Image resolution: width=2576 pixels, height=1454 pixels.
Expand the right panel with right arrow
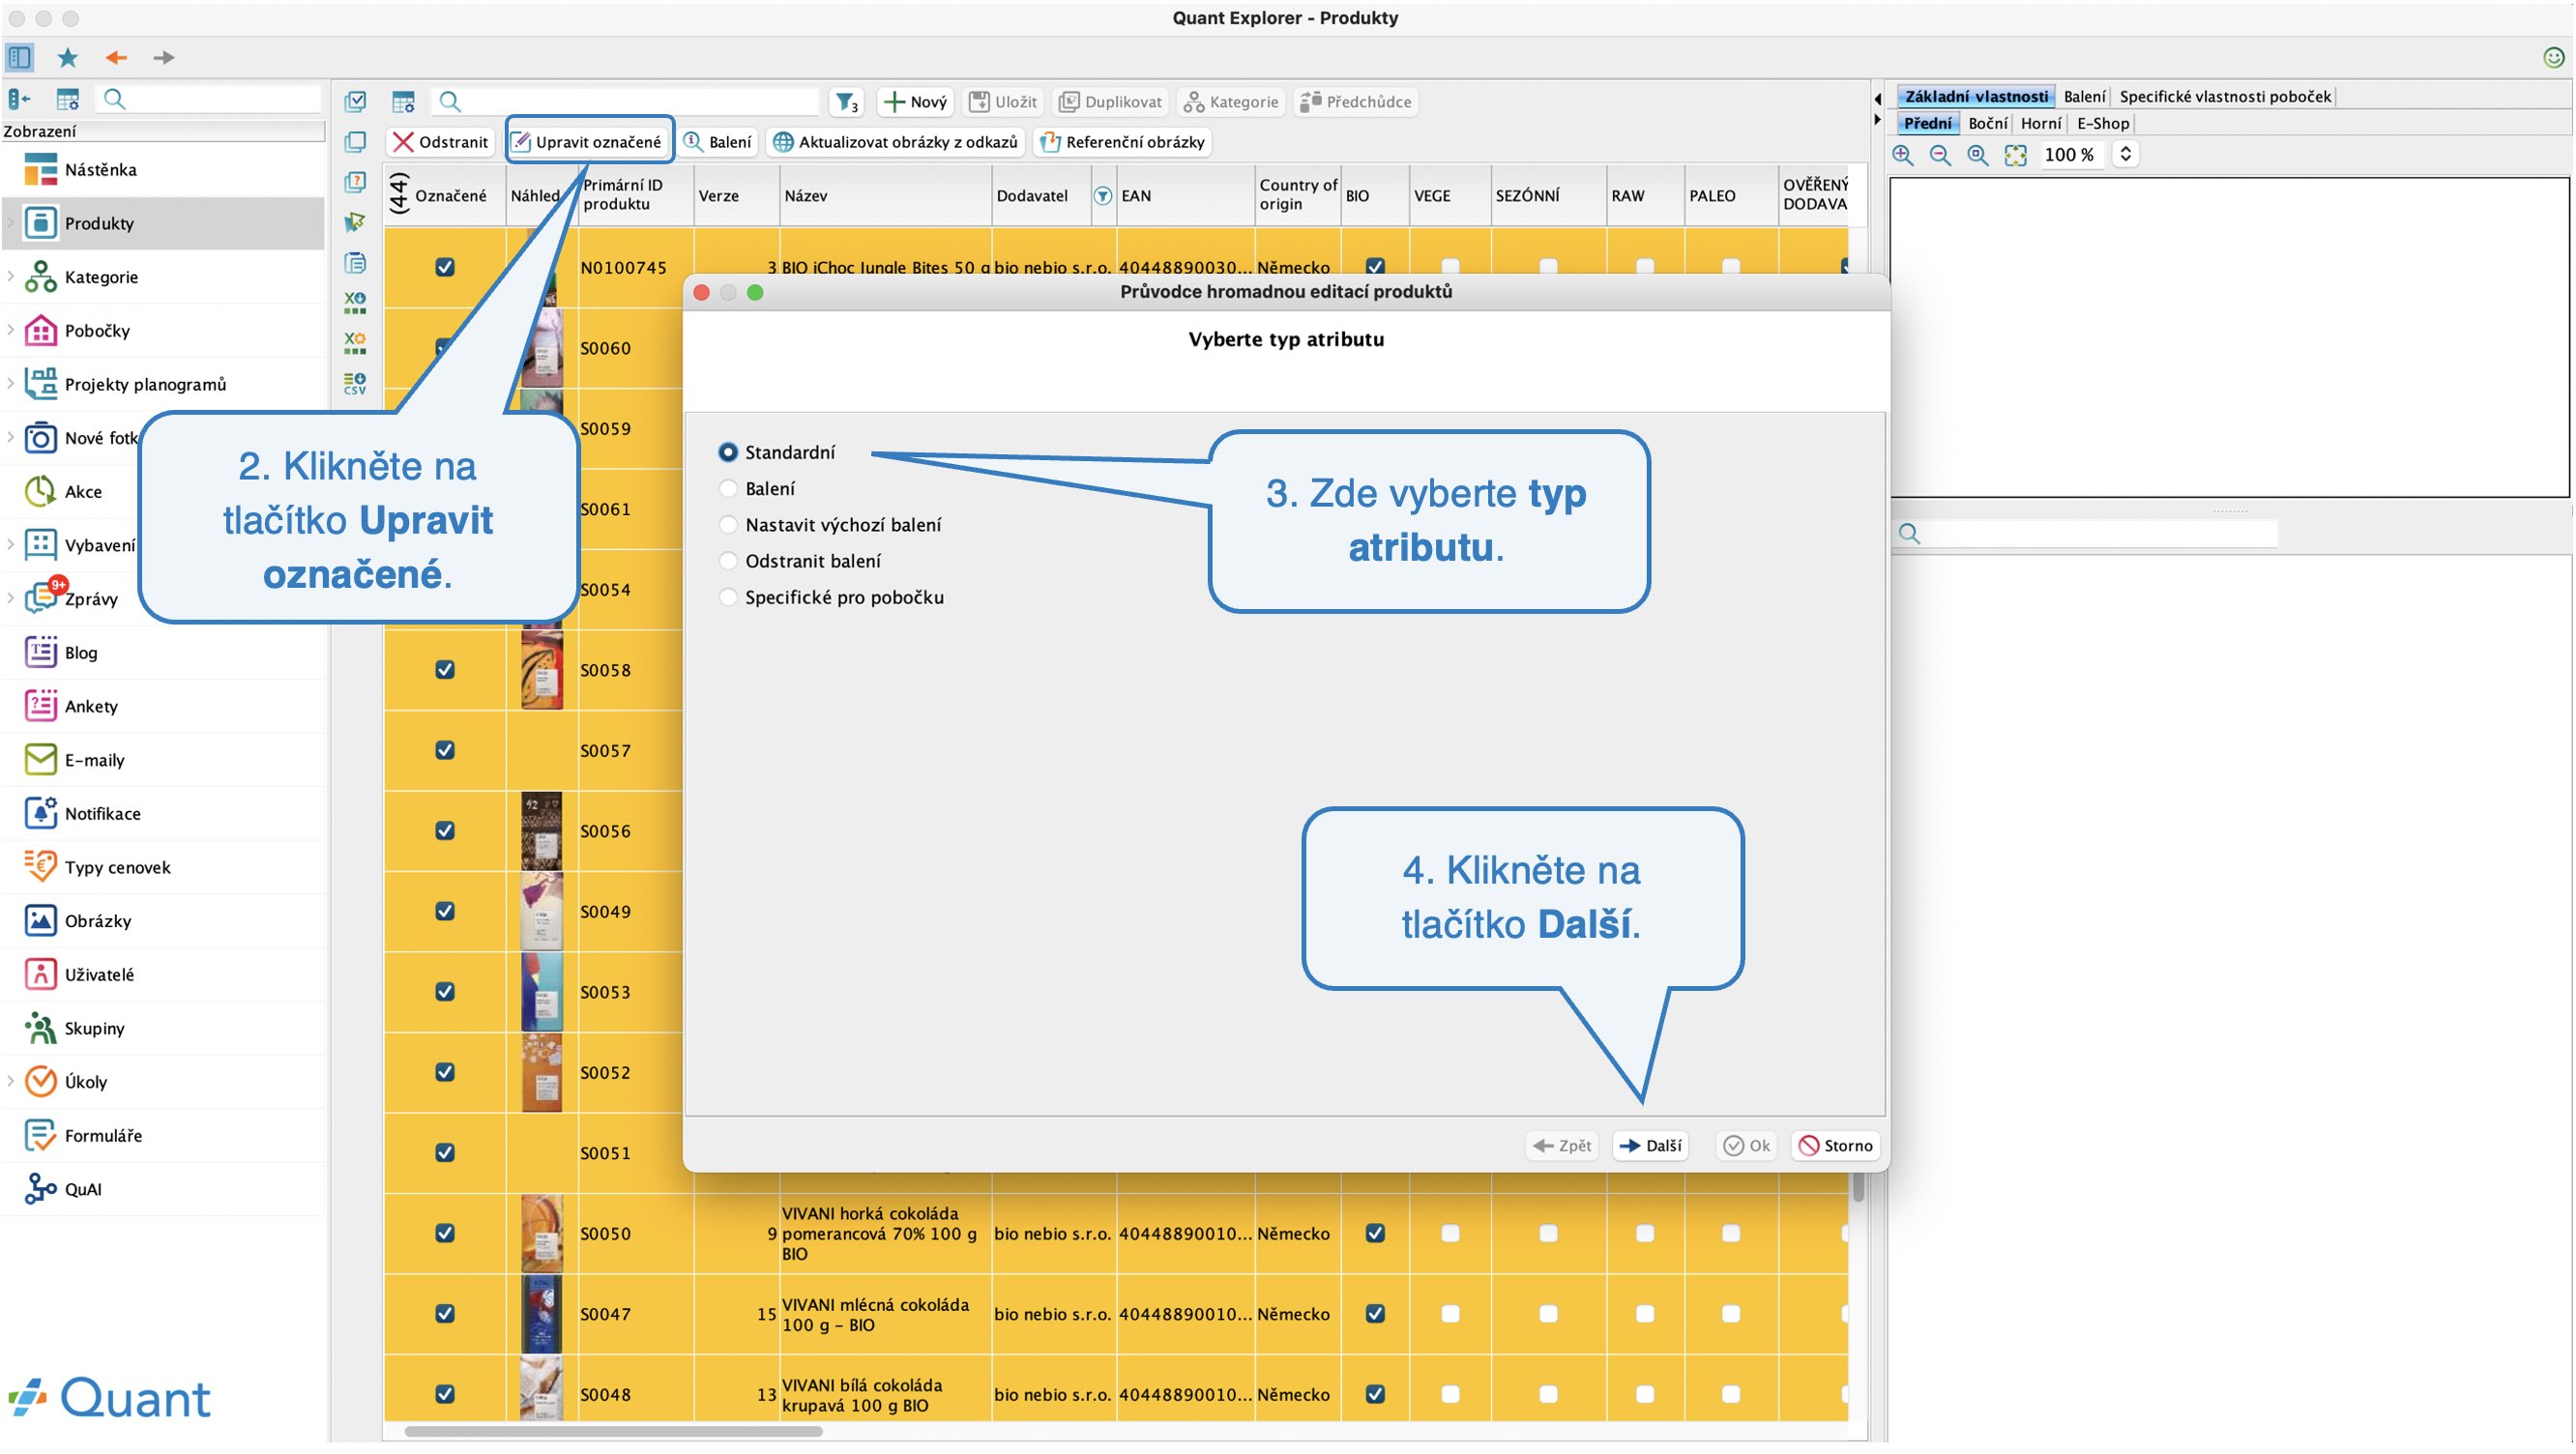(x=1877, y=120)
